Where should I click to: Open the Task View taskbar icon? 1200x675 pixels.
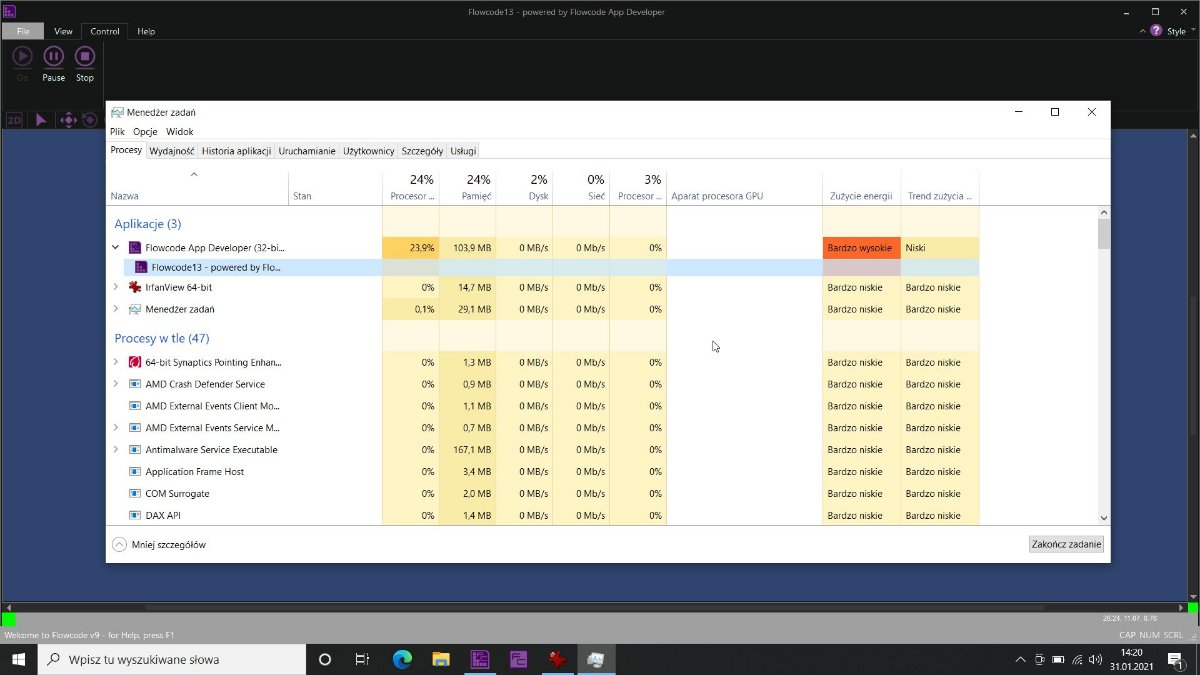(x=362, y=660)
